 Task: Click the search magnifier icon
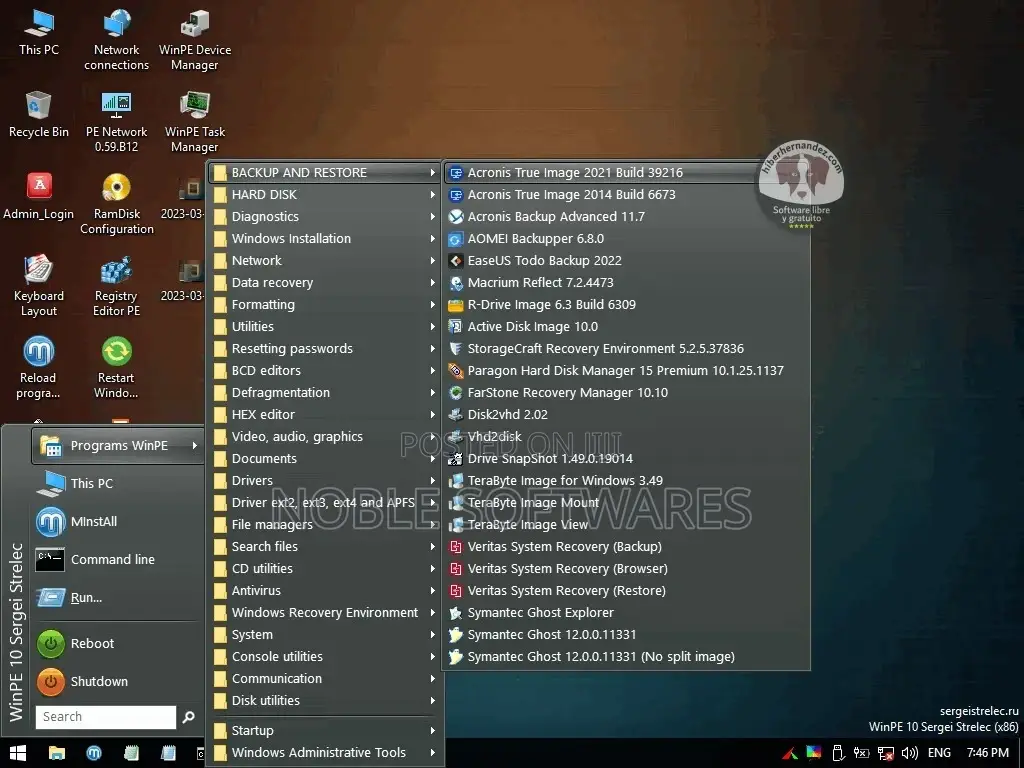tap(189, 716)
